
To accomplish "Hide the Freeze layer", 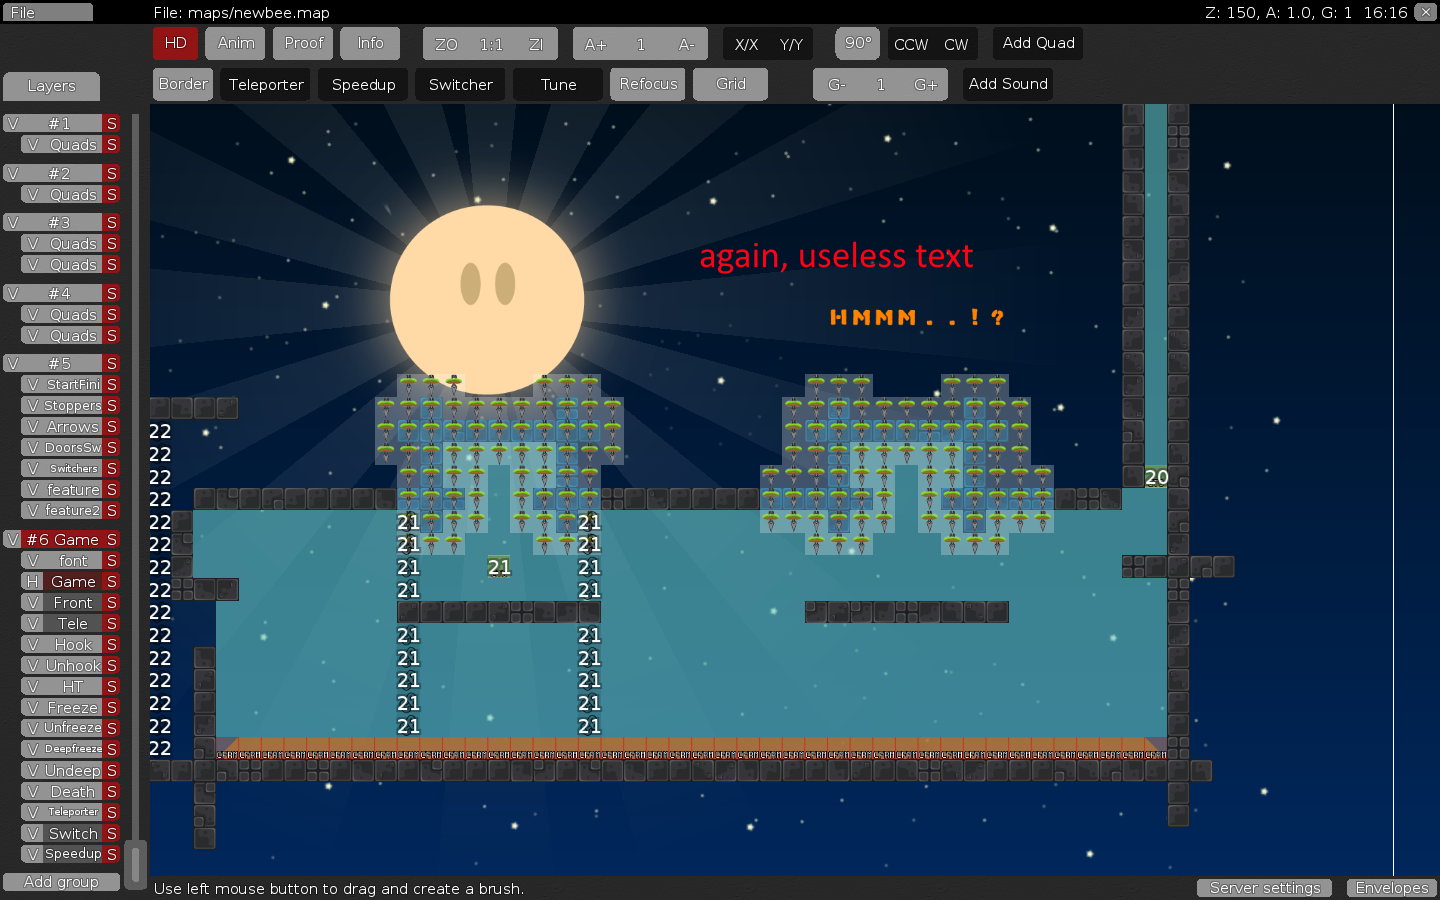I will tap(33, 708).
